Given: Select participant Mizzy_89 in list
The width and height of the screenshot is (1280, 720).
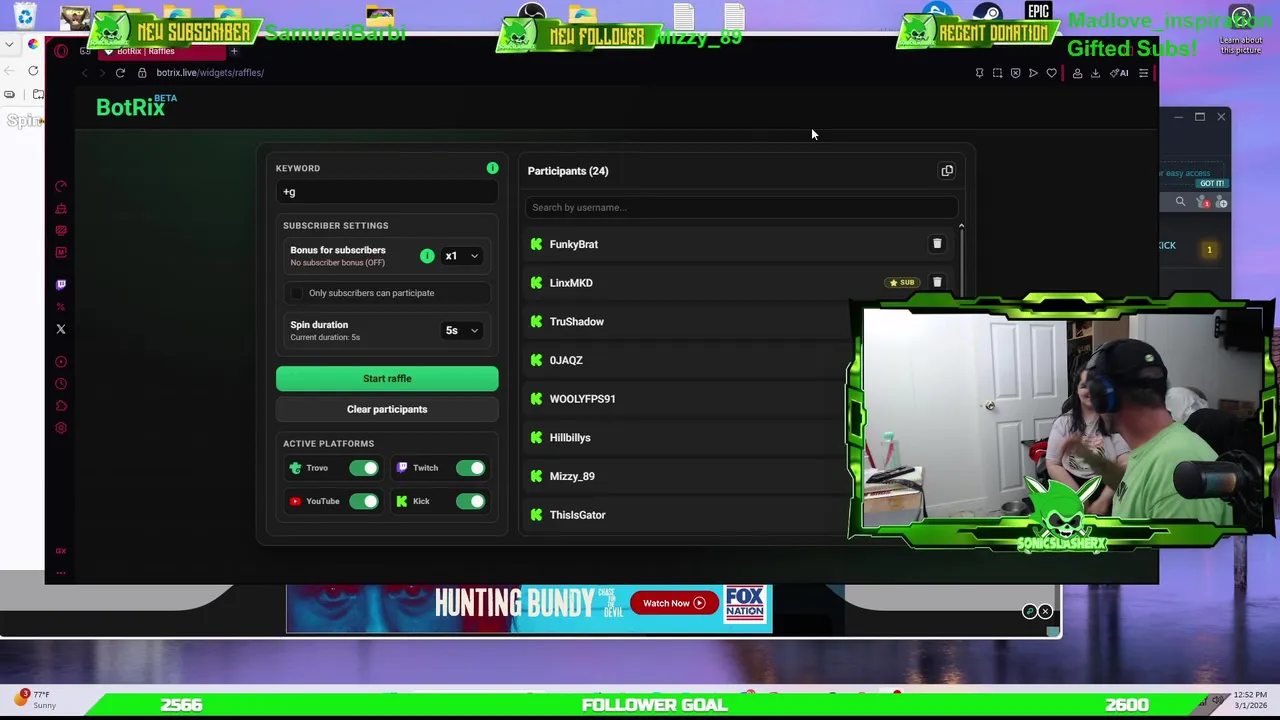Looking at the screenshot, I should pos(572,476).
